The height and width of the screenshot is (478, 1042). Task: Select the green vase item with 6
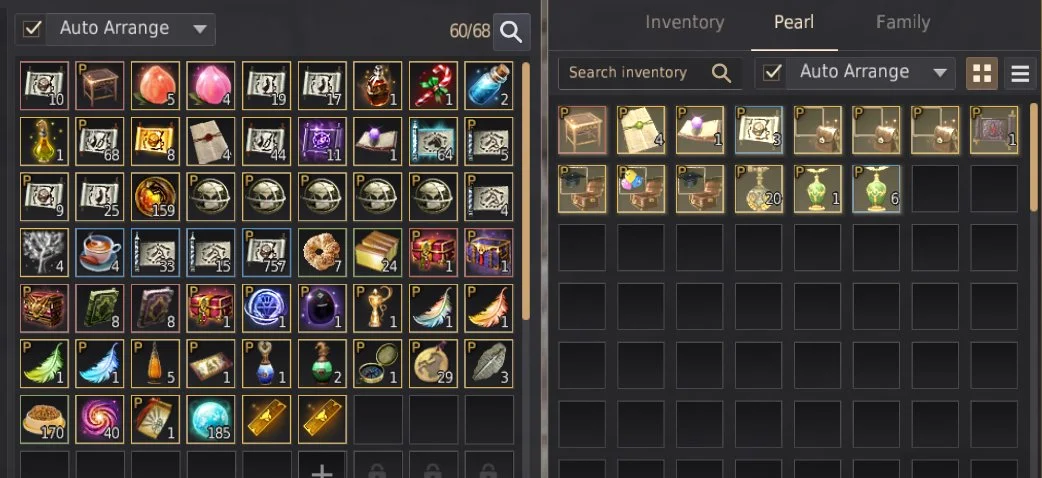[x=877, y=189]
